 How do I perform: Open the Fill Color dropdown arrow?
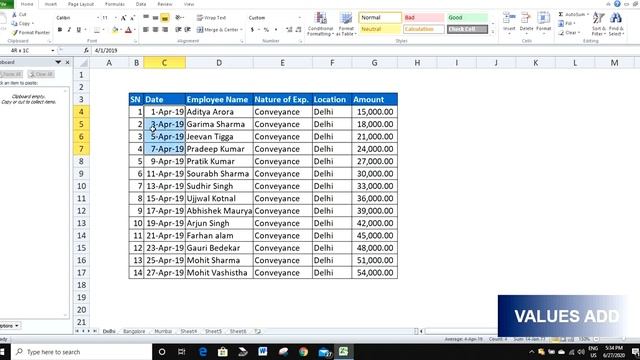click(x=121, y=30)
